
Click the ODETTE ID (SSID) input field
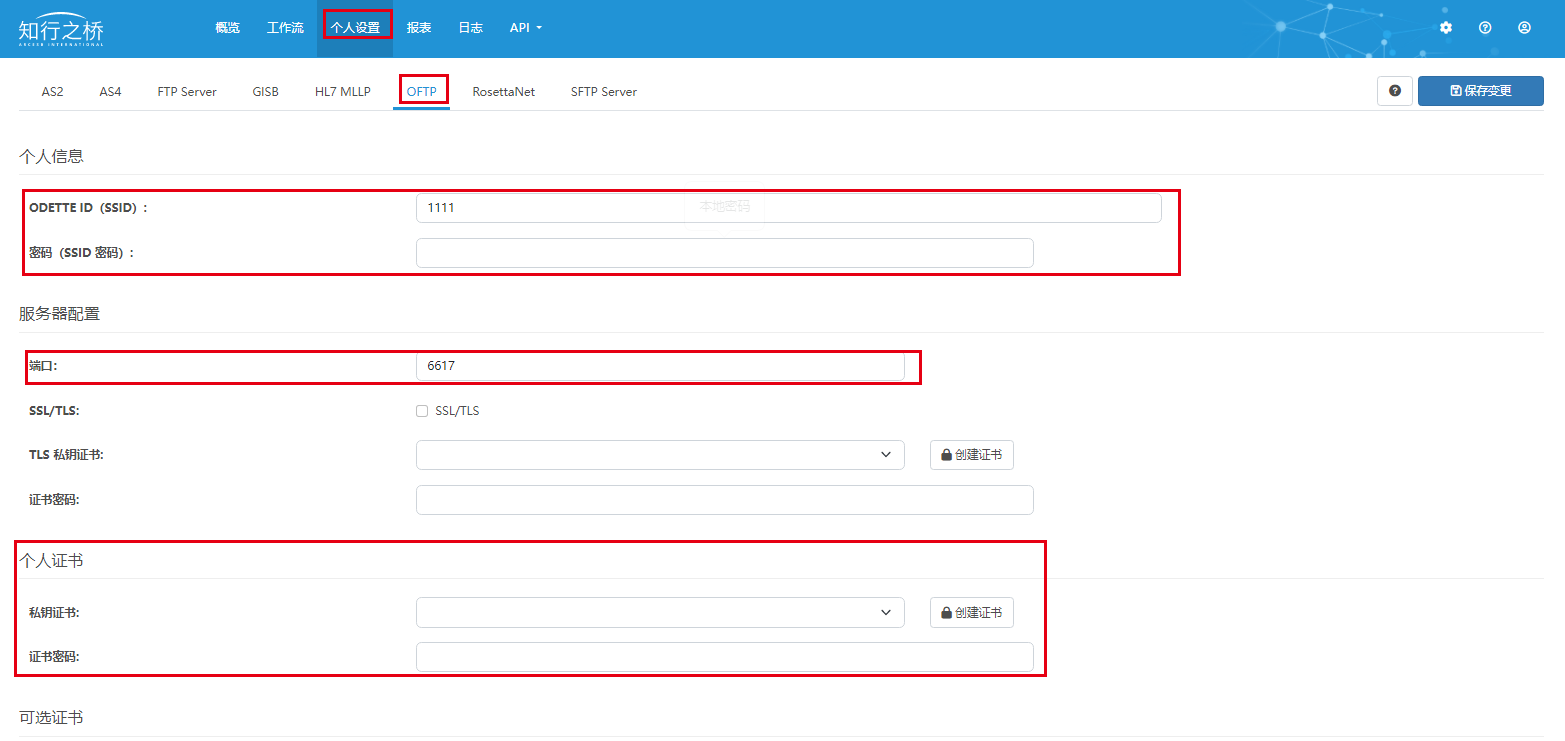tap(788, 208)
